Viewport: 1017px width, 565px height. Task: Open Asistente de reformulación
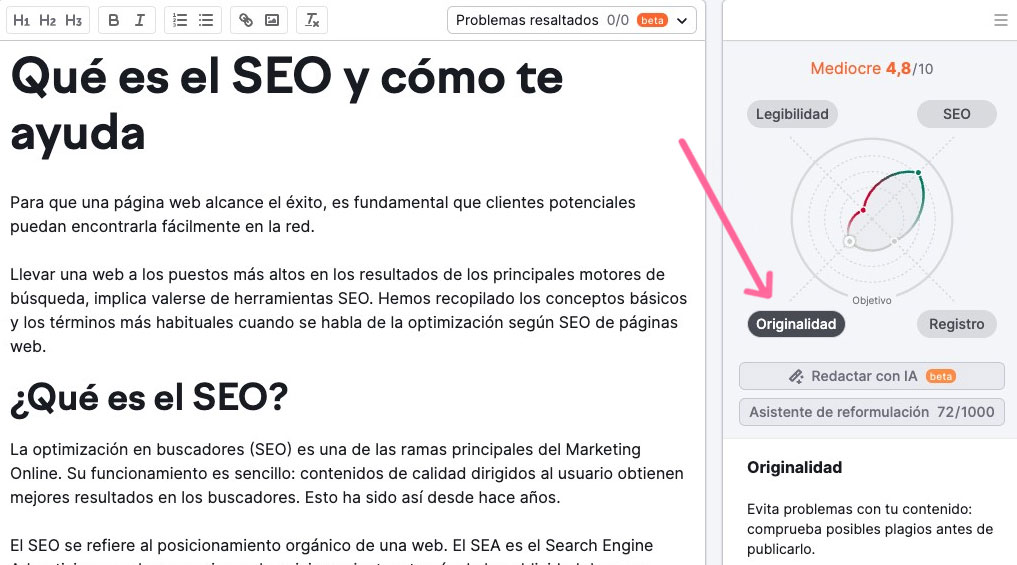[871, 412]
